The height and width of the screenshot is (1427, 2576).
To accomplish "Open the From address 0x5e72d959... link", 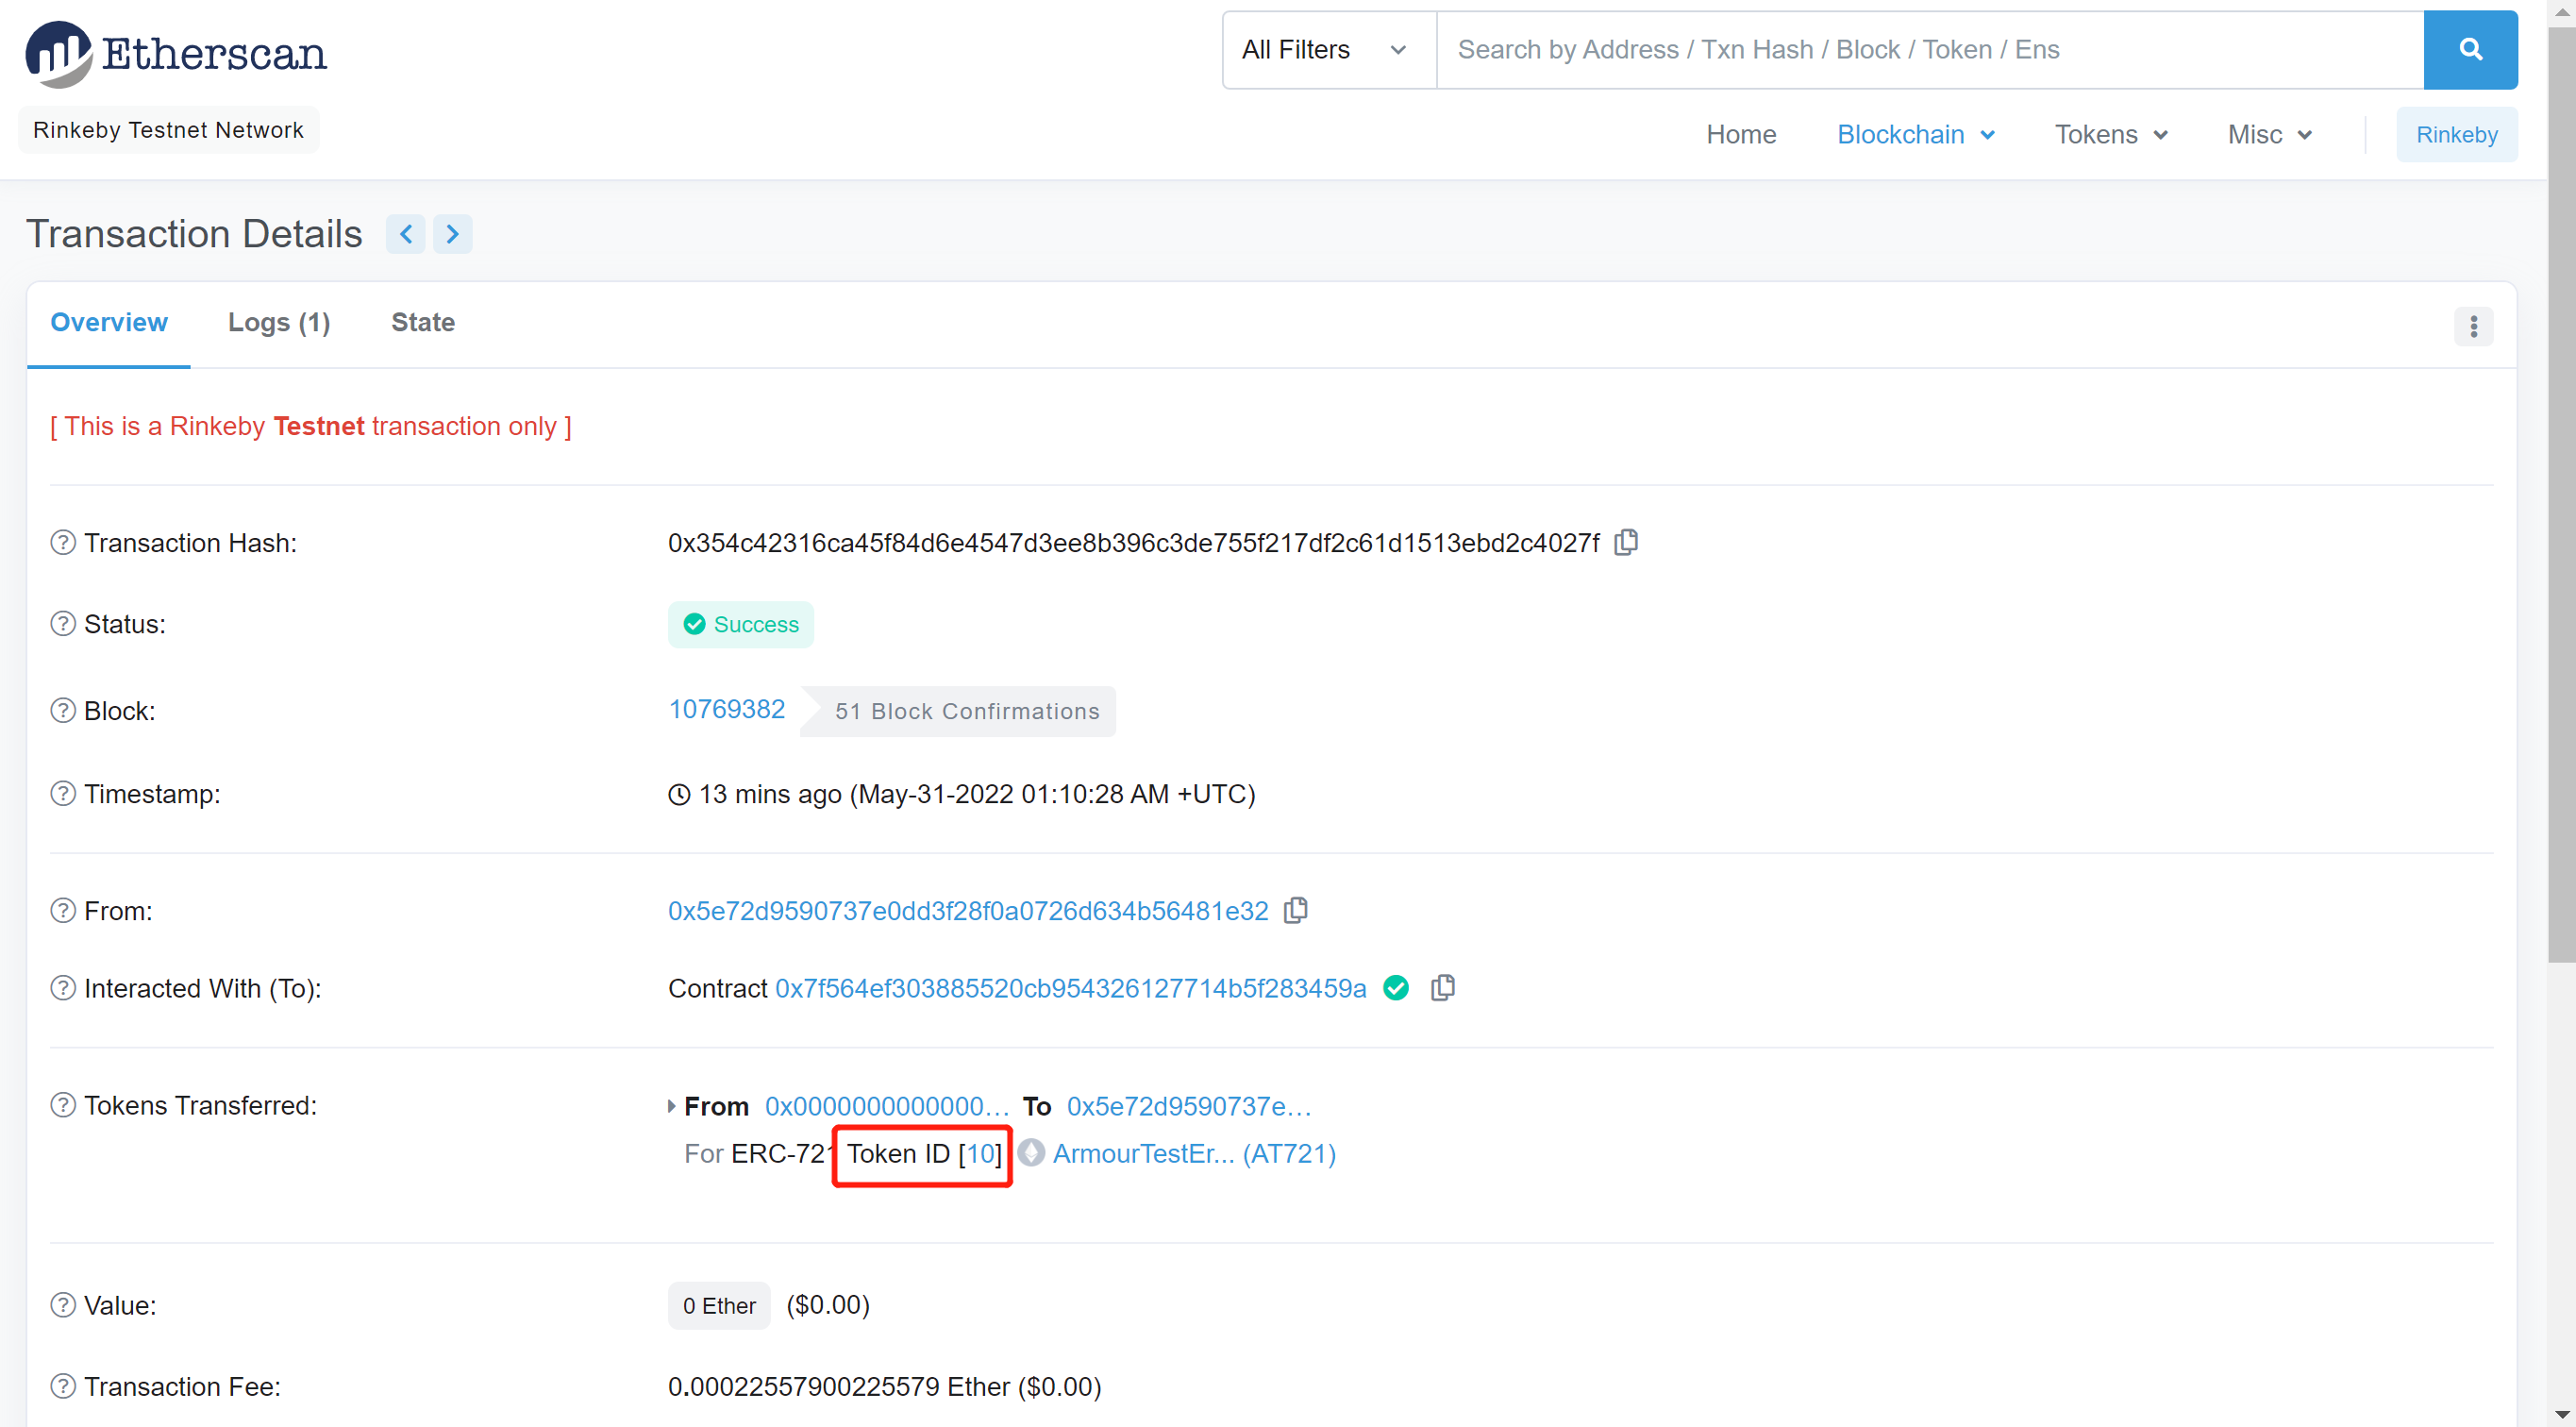I will (x=968, y=911).
